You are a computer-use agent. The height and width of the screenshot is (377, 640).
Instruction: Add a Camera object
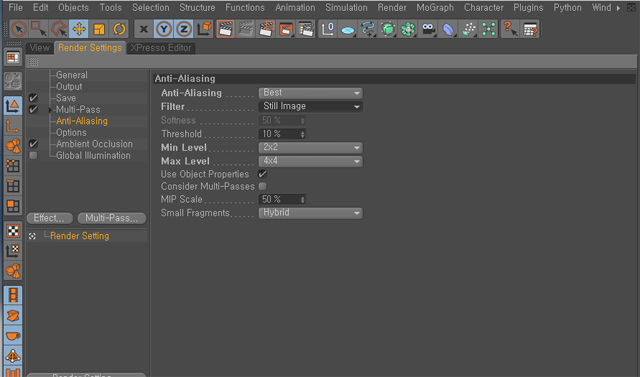click(x=428, y=29)
